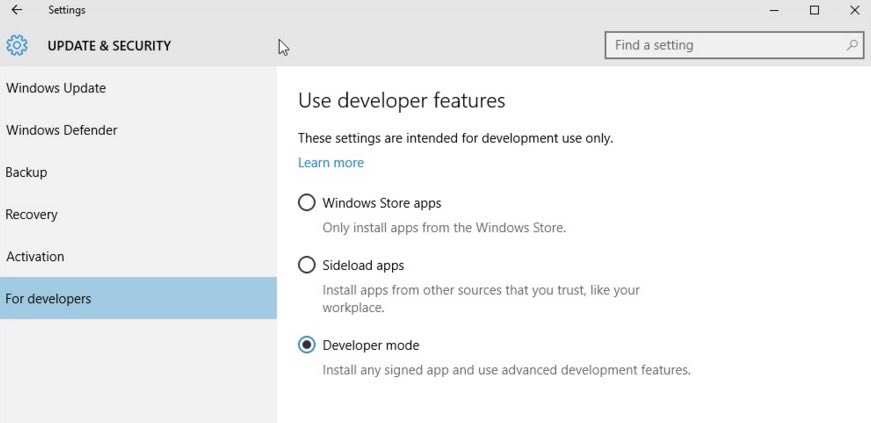Open the Activation settings page
The height and width of the screenshot is (423, 871).
point(35,256)
